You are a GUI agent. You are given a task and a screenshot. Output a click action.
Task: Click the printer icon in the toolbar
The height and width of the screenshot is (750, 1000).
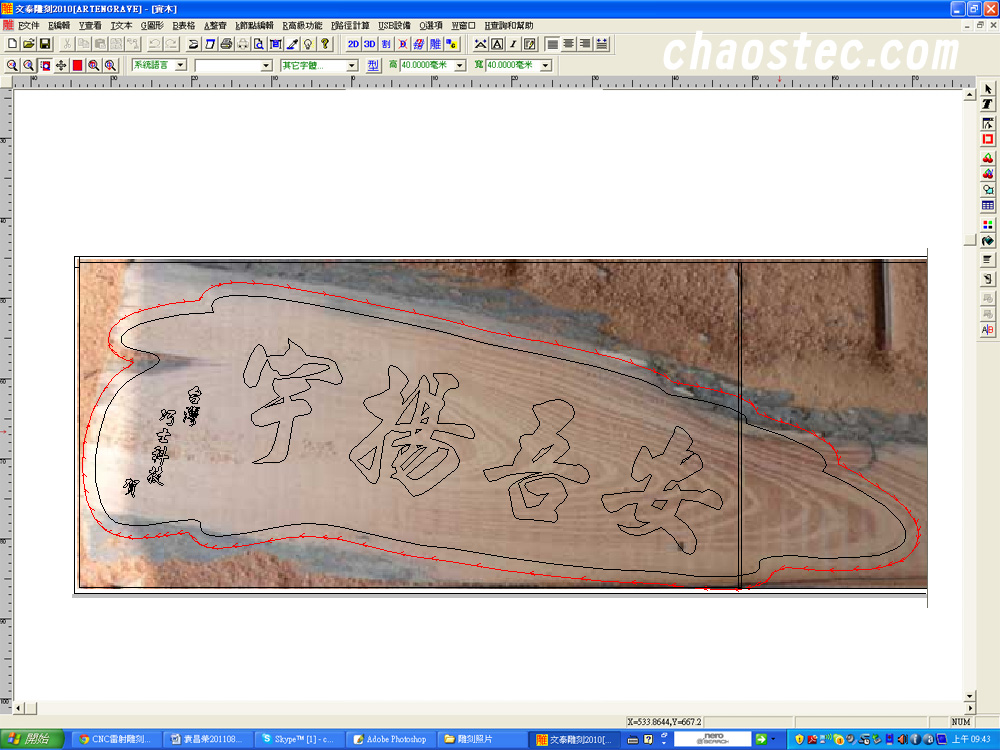tap(226, 44)
